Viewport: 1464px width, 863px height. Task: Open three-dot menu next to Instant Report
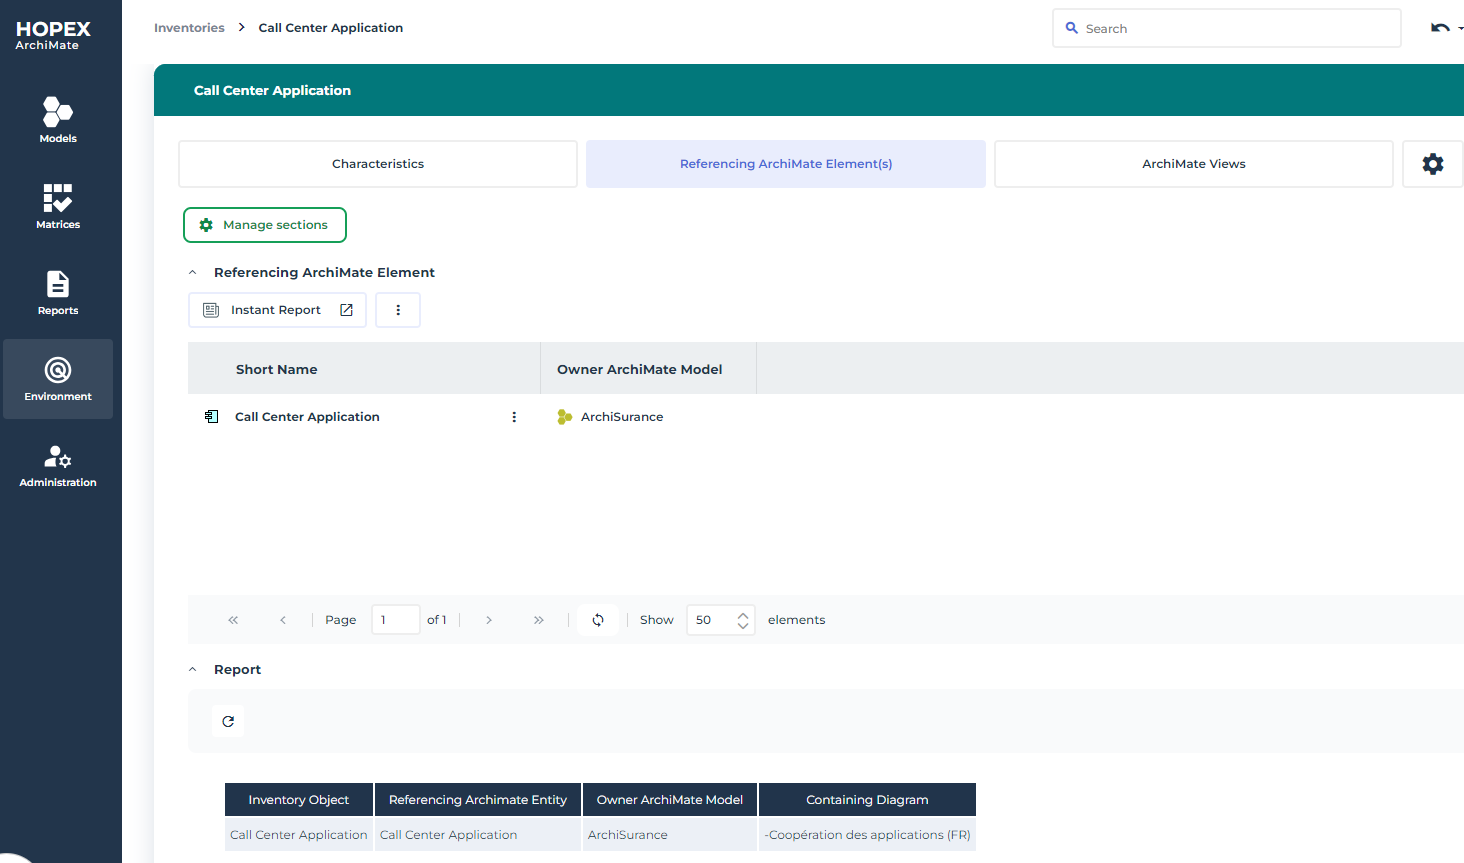pyautogui.click(x=398, y=310)
